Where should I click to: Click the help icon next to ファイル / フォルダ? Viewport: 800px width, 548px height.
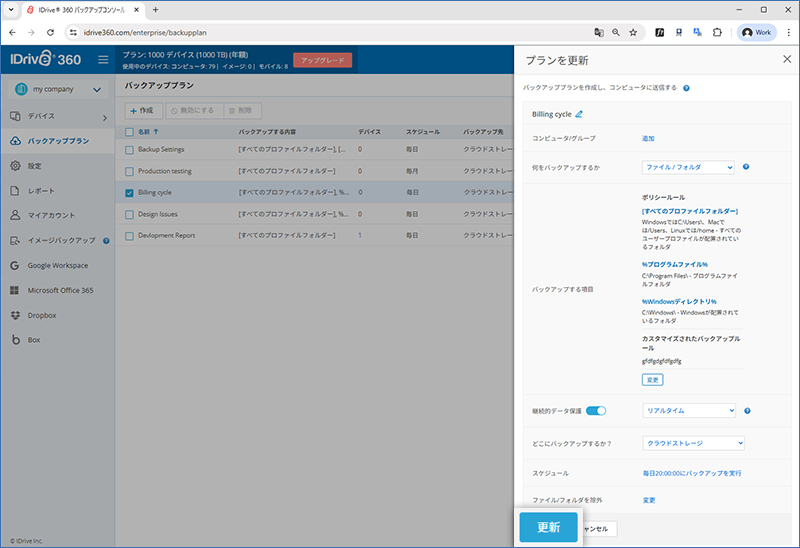(x=746, y=167)
